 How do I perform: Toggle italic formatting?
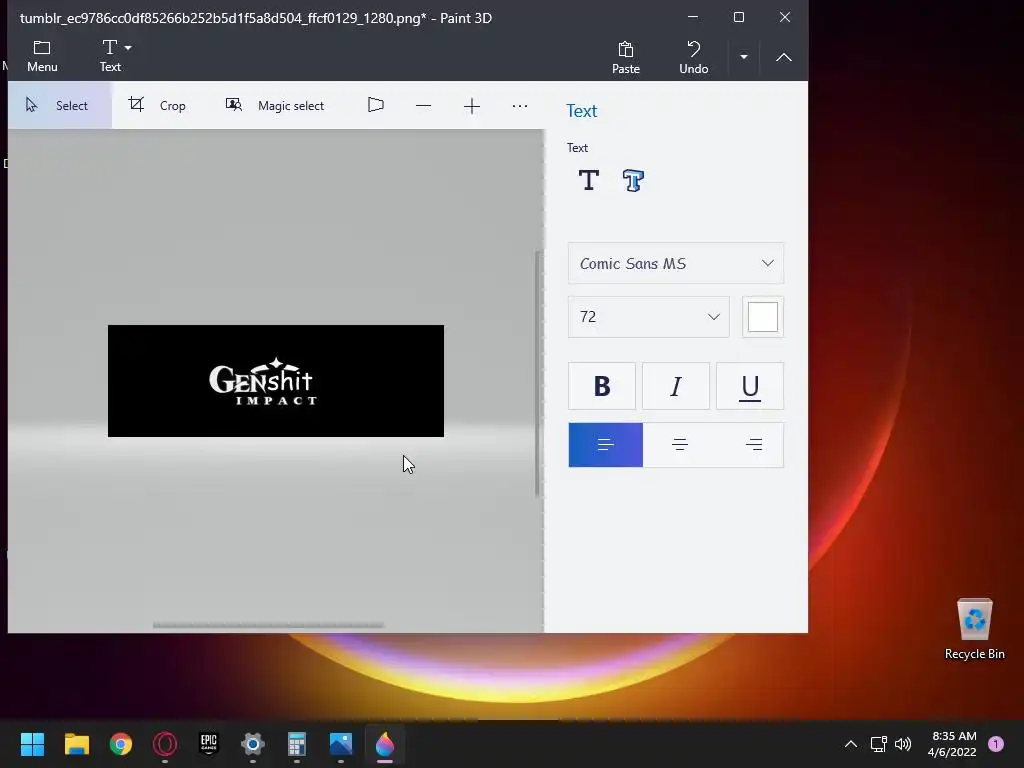(x=676, y=386)
